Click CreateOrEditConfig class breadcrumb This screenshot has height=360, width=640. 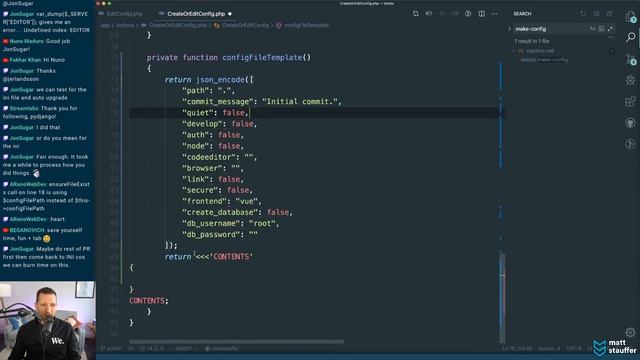click(245, 25)
